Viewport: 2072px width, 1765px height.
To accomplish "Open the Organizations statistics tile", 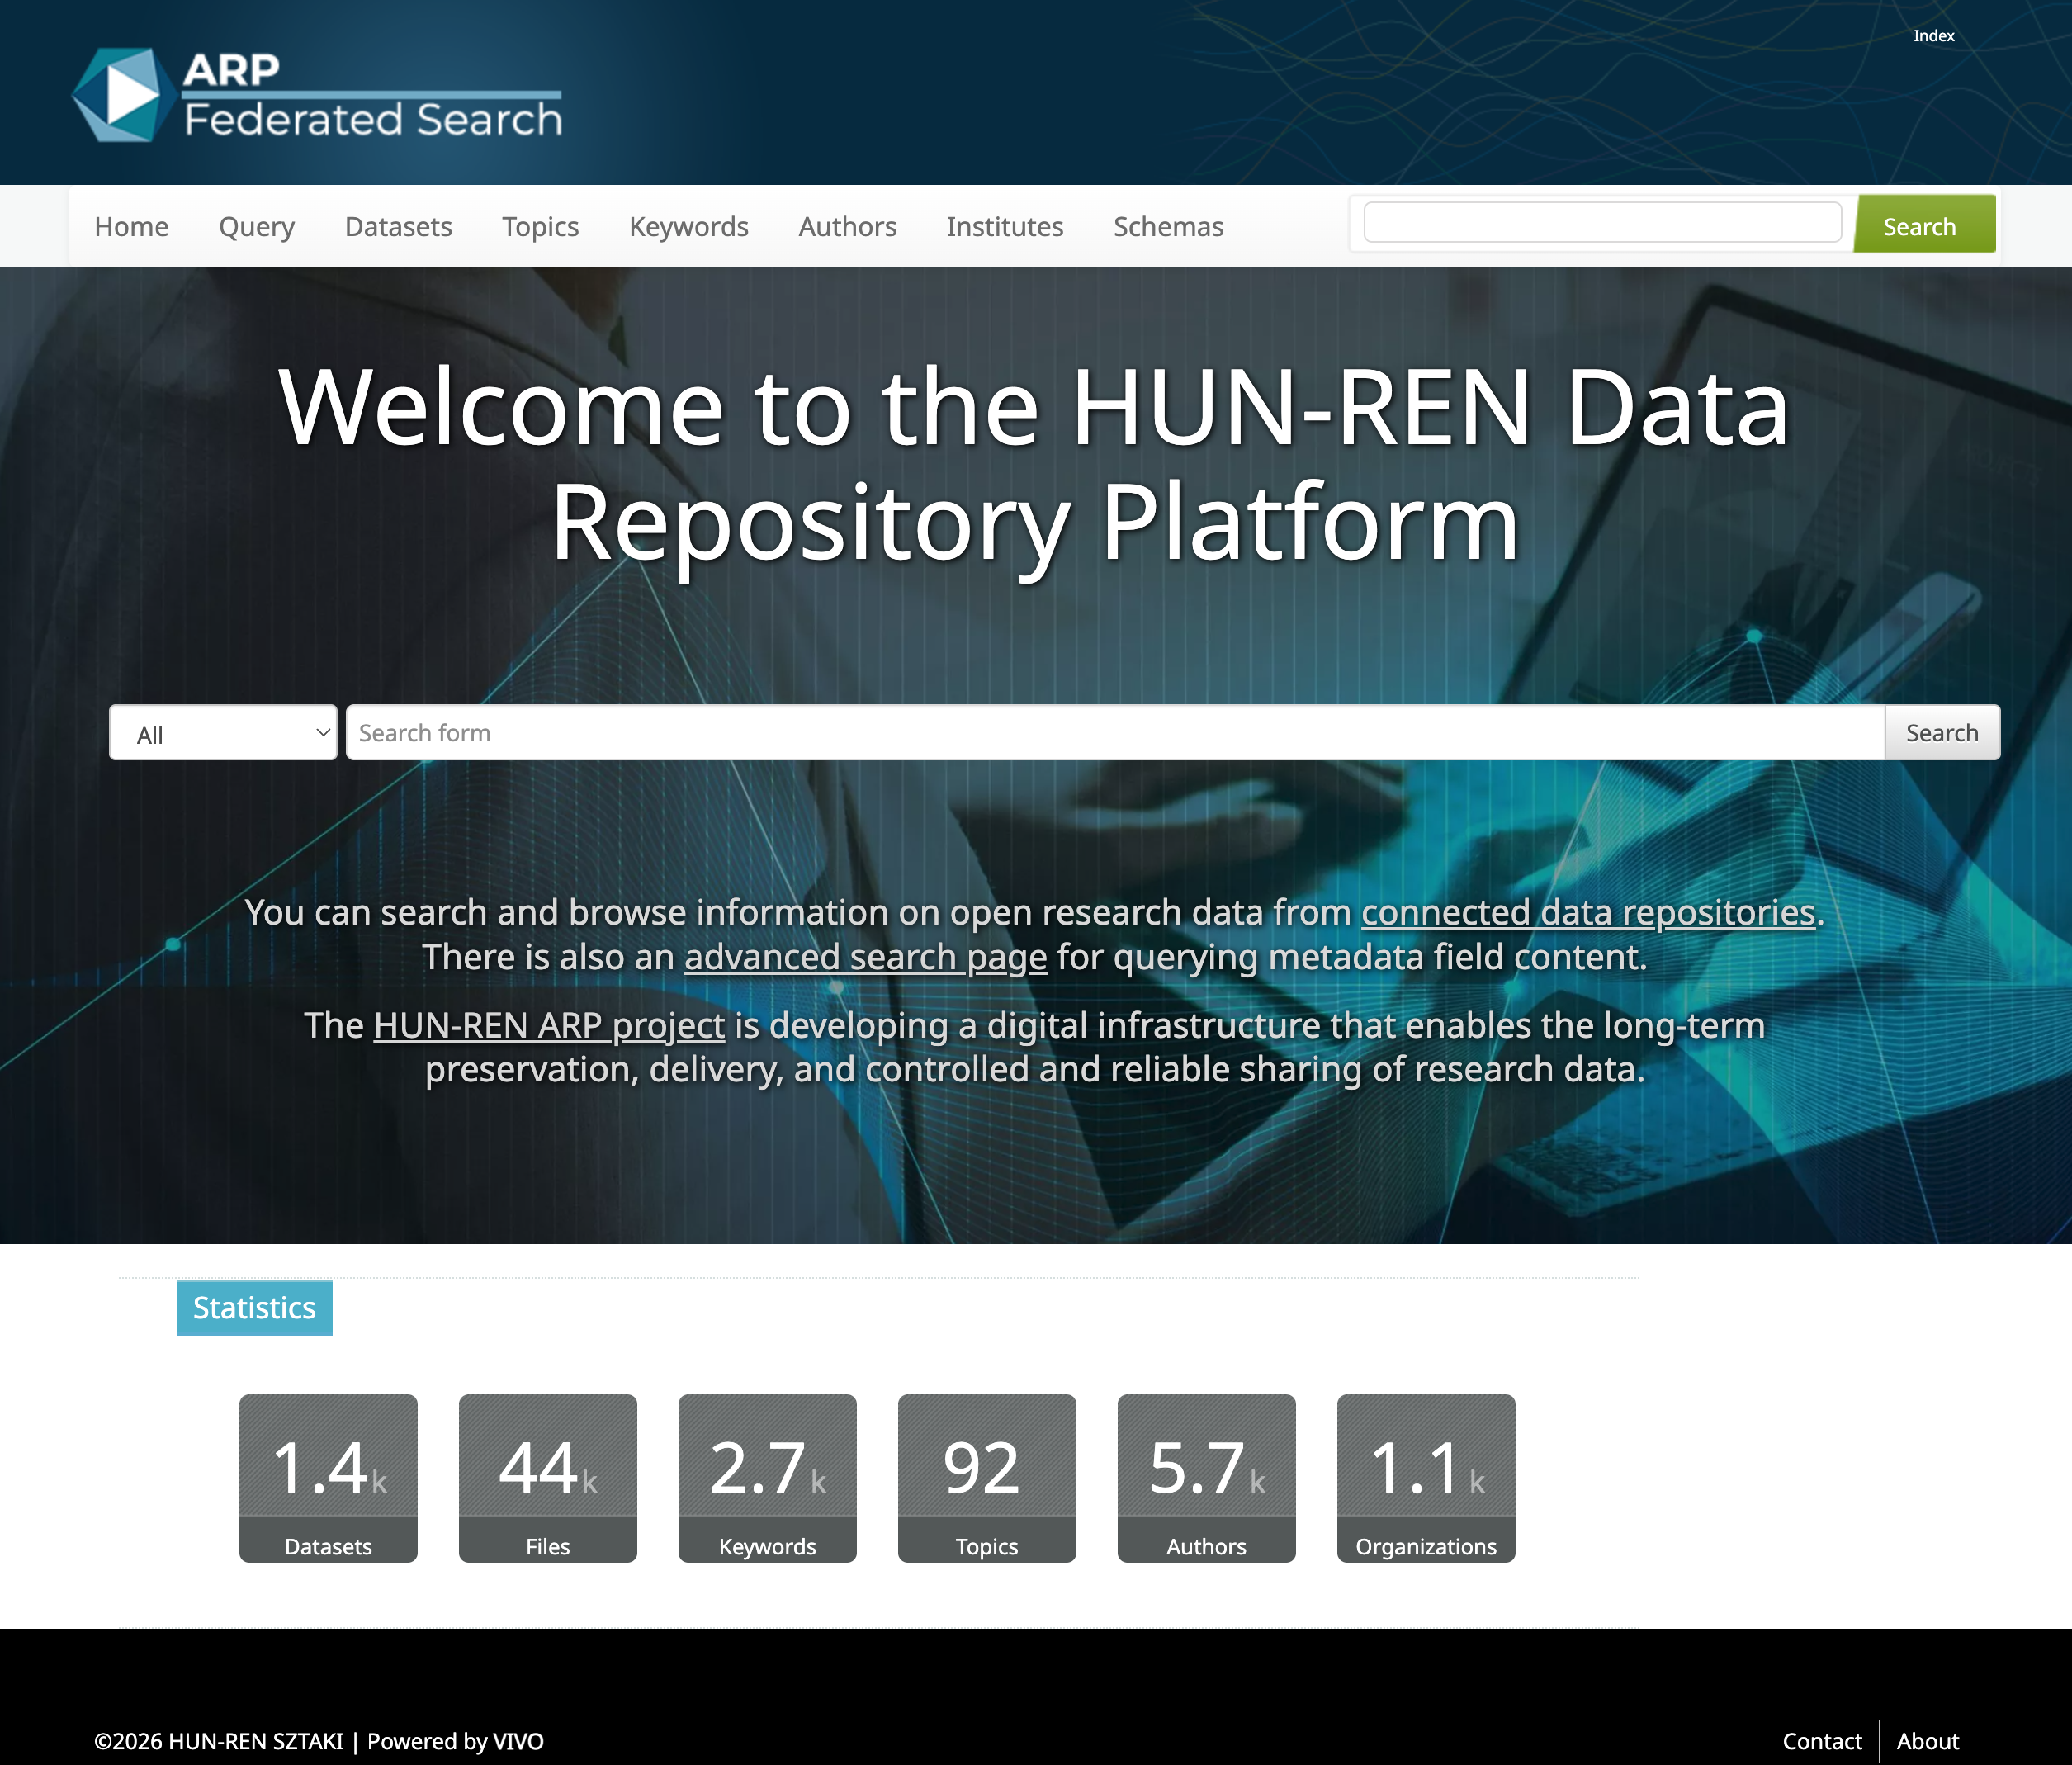I will click(1425, 1477).
